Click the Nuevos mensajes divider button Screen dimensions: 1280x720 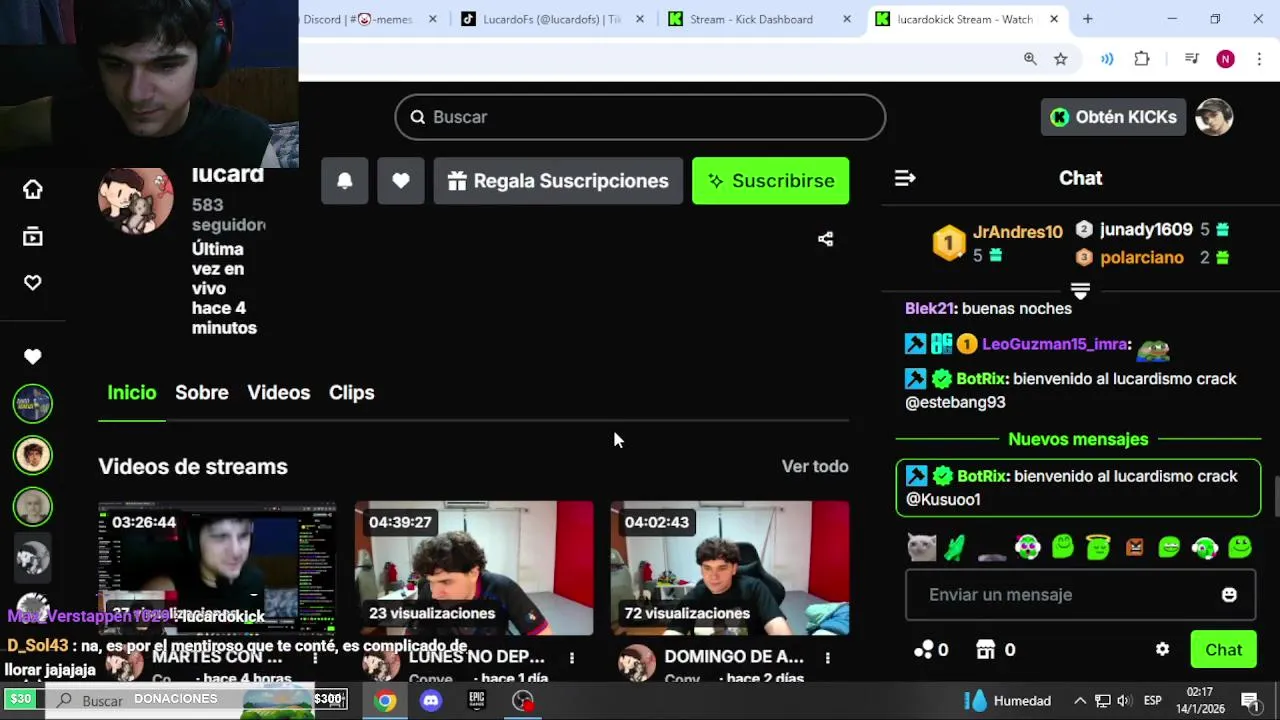(x=1078, y=439)
